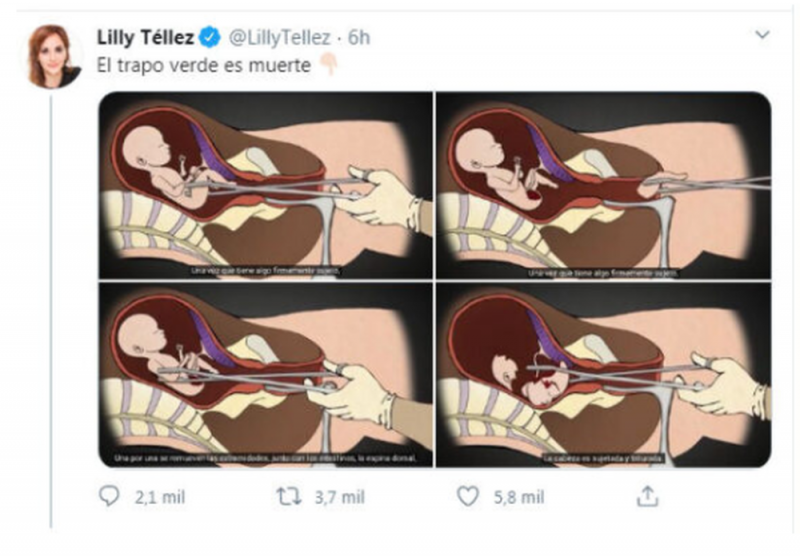Open the top-left tweet image
Image resolution: width=800 pixels, height=556 pixels.
click(266, 185)
